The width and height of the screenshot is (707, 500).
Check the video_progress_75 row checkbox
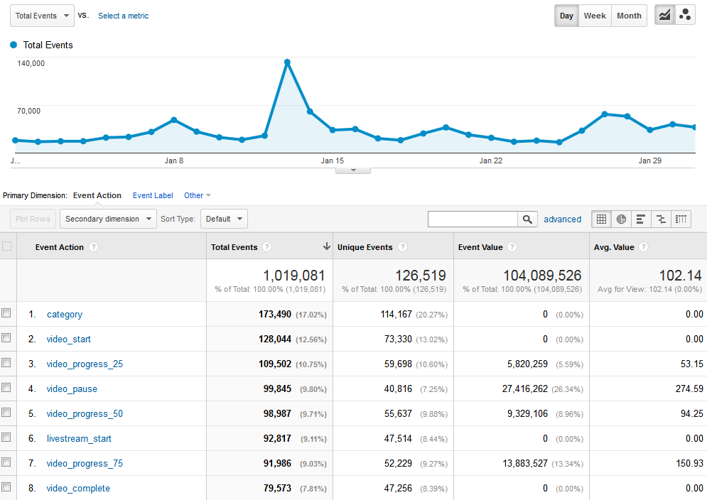[6, 462]
